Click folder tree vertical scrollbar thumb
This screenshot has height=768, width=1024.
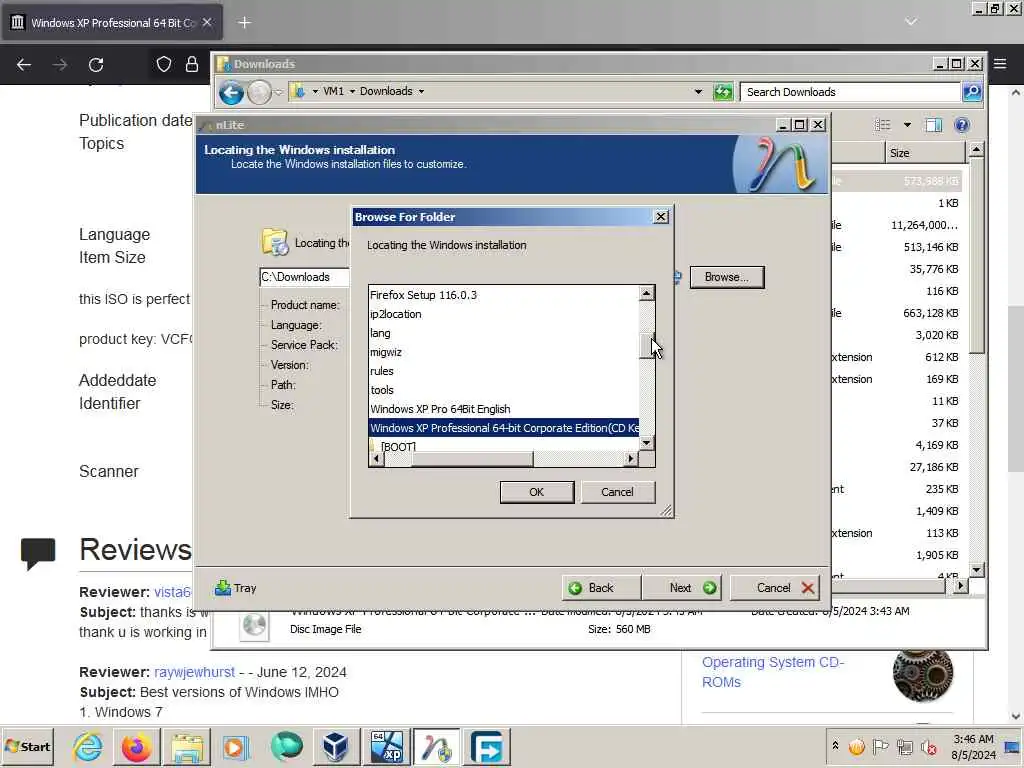point(647,345)
